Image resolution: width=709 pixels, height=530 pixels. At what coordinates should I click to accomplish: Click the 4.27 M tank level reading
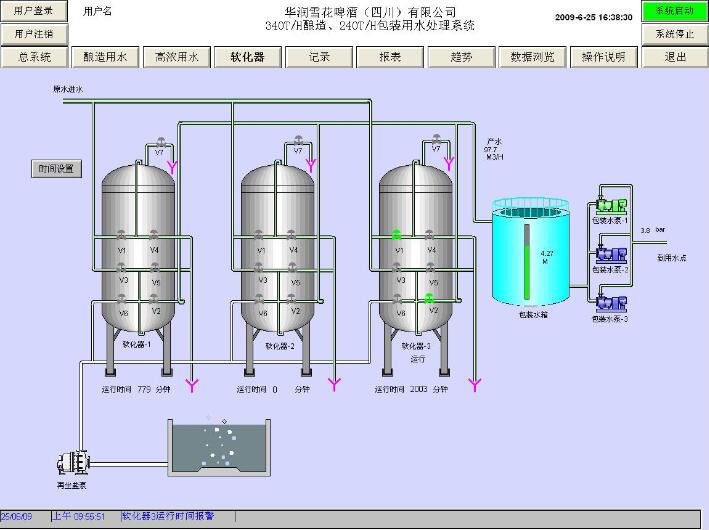coord(547,257)
